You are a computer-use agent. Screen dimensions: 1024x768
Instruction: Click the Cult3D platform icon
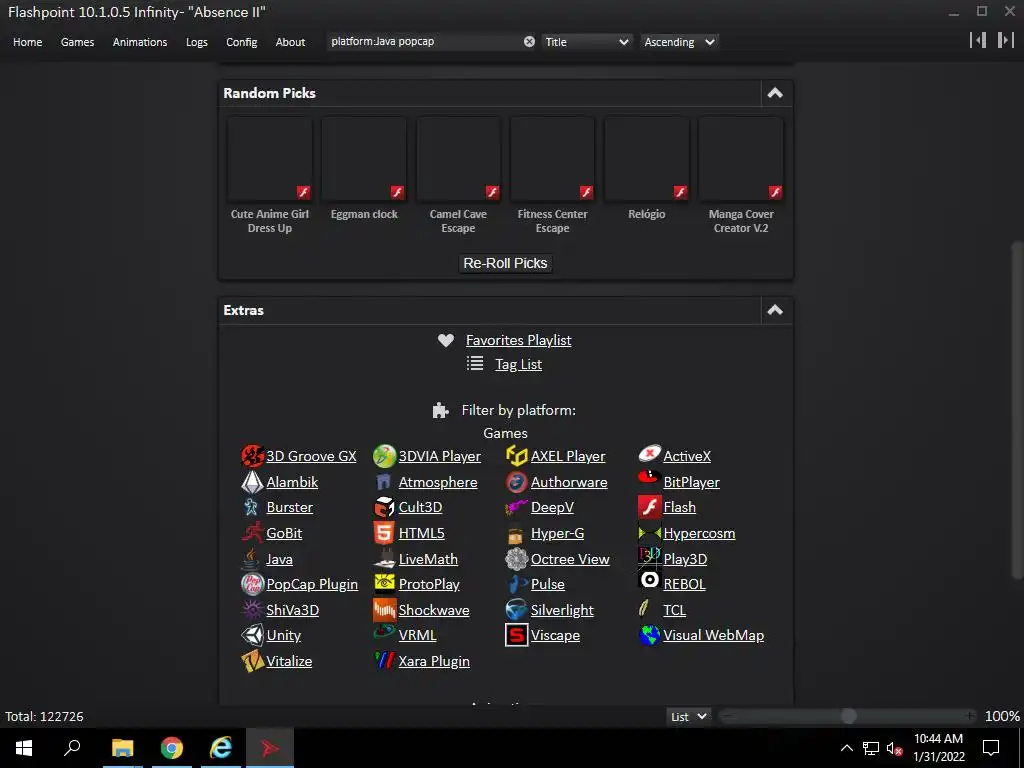[384, 507]
